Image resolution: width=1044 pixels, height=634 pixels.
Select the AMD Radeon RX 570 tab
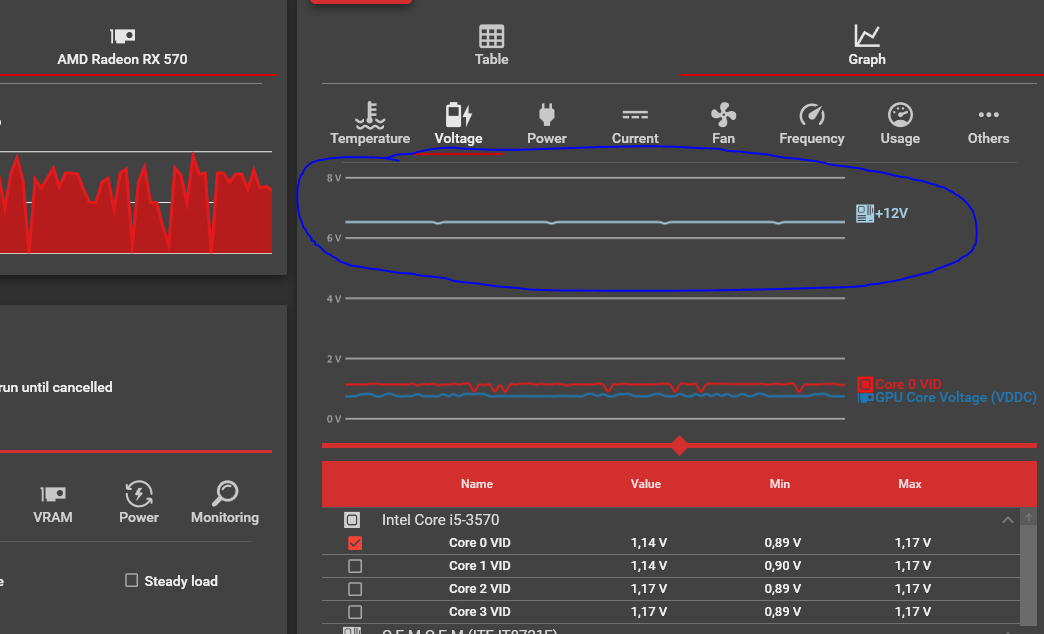[x=123, y=48]
